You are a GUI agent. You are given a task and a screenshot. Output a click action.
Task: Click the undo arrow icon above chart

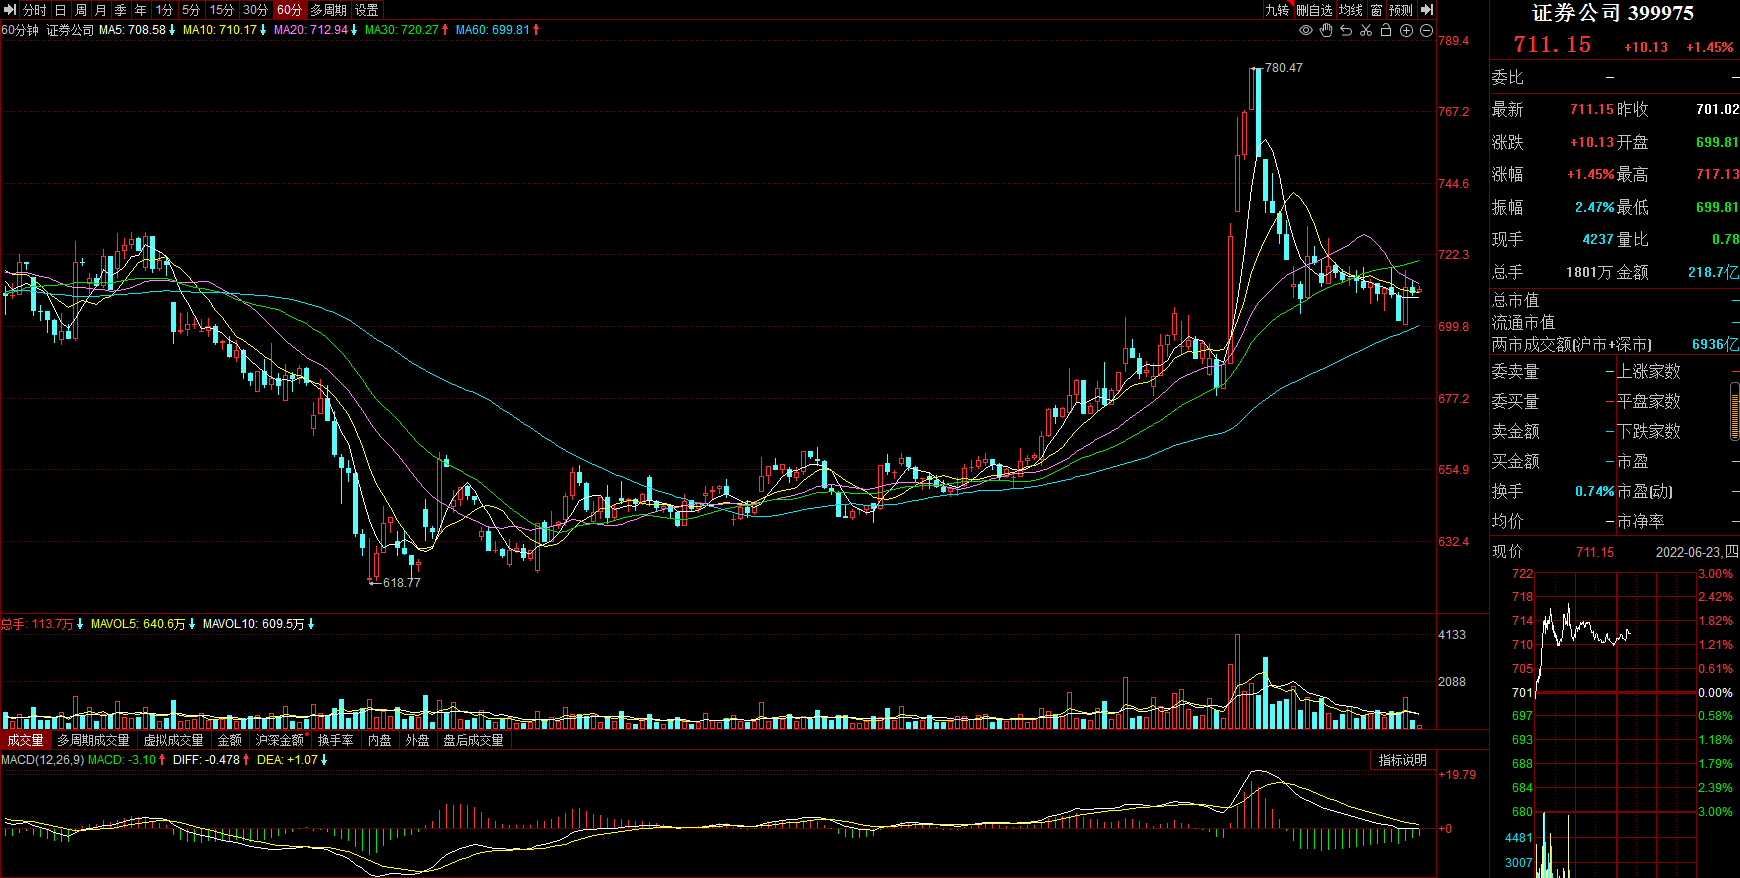pos(1346,30)
